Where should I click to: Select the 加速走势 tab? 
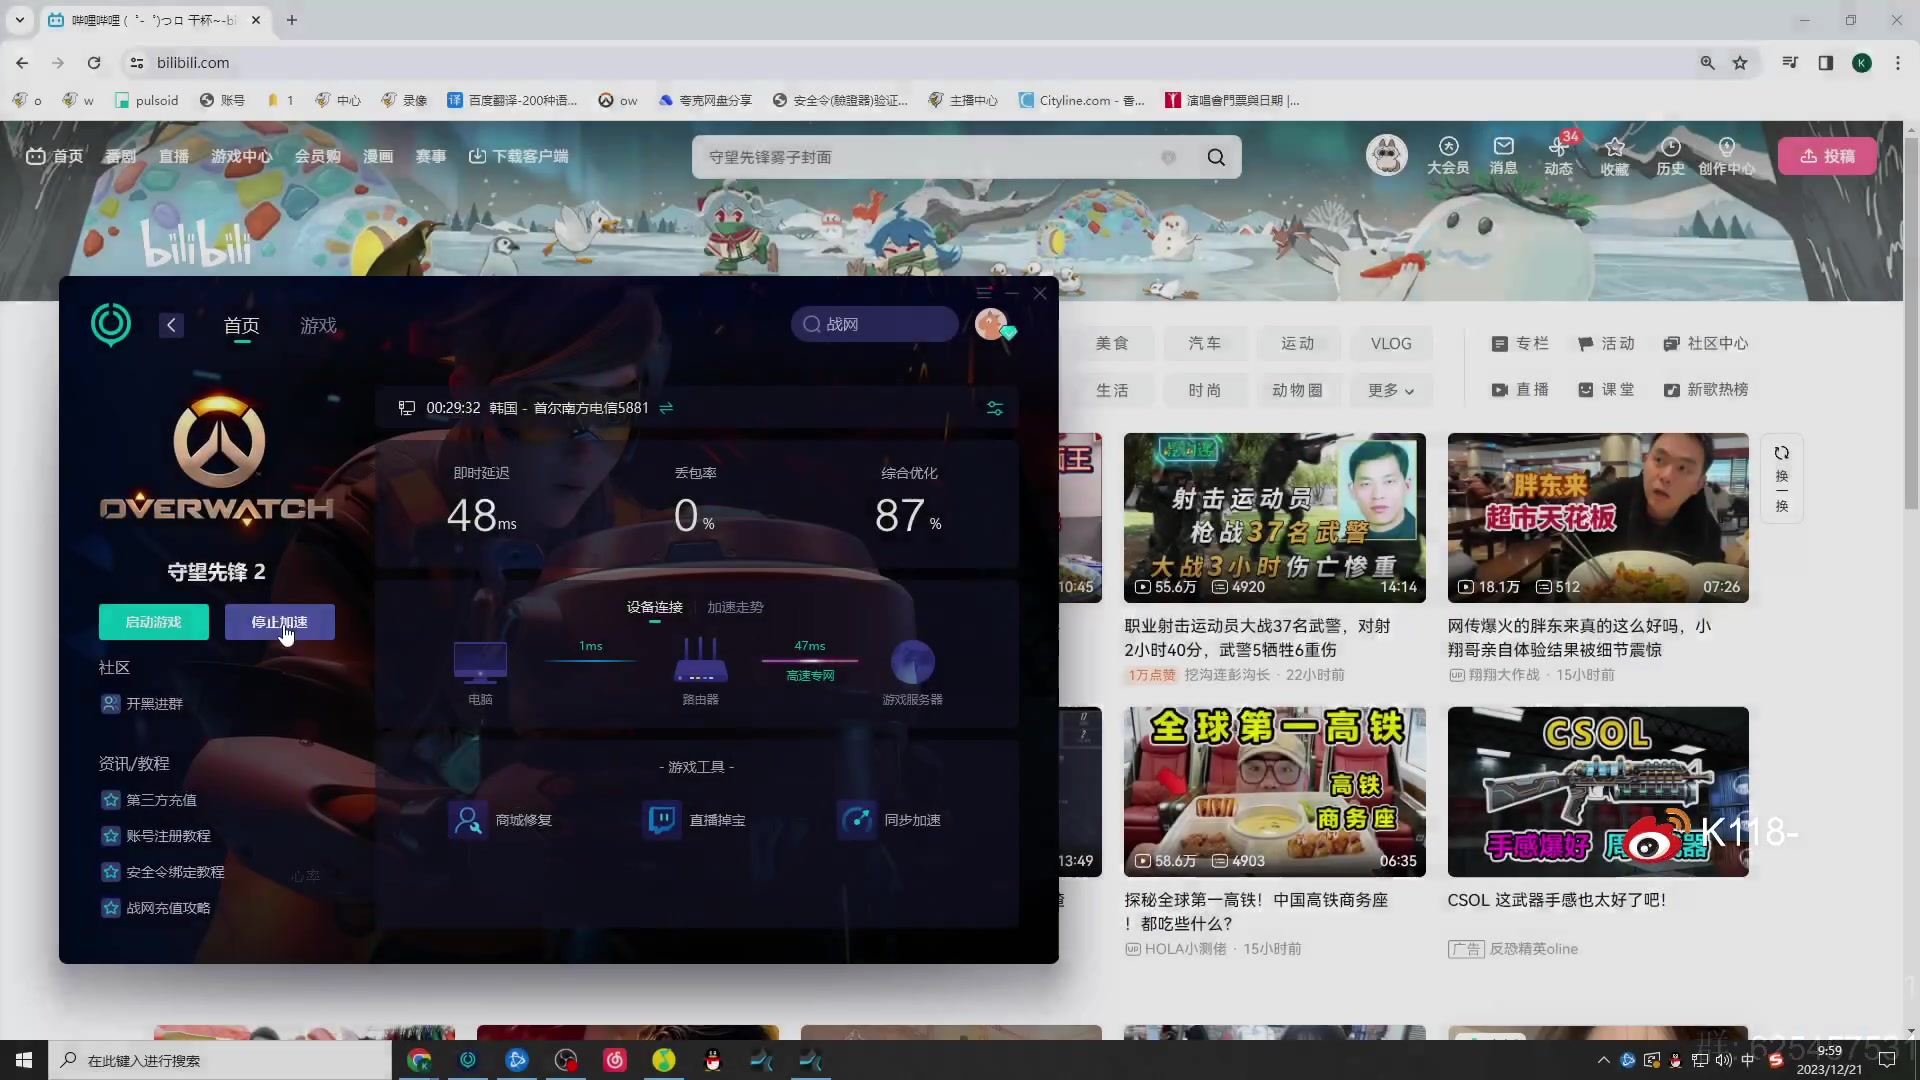(x=735, y=607)
